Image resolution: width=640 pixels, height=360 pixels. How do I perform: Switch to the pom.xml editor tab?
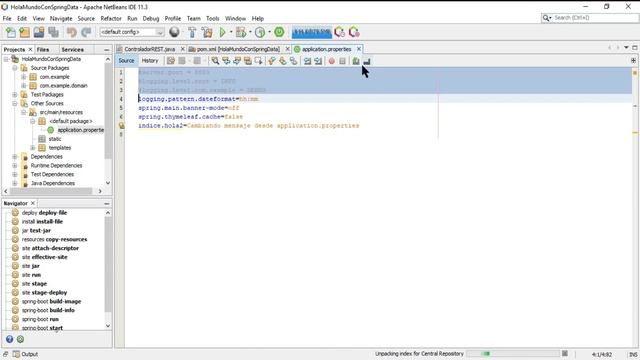click(238, 49)
